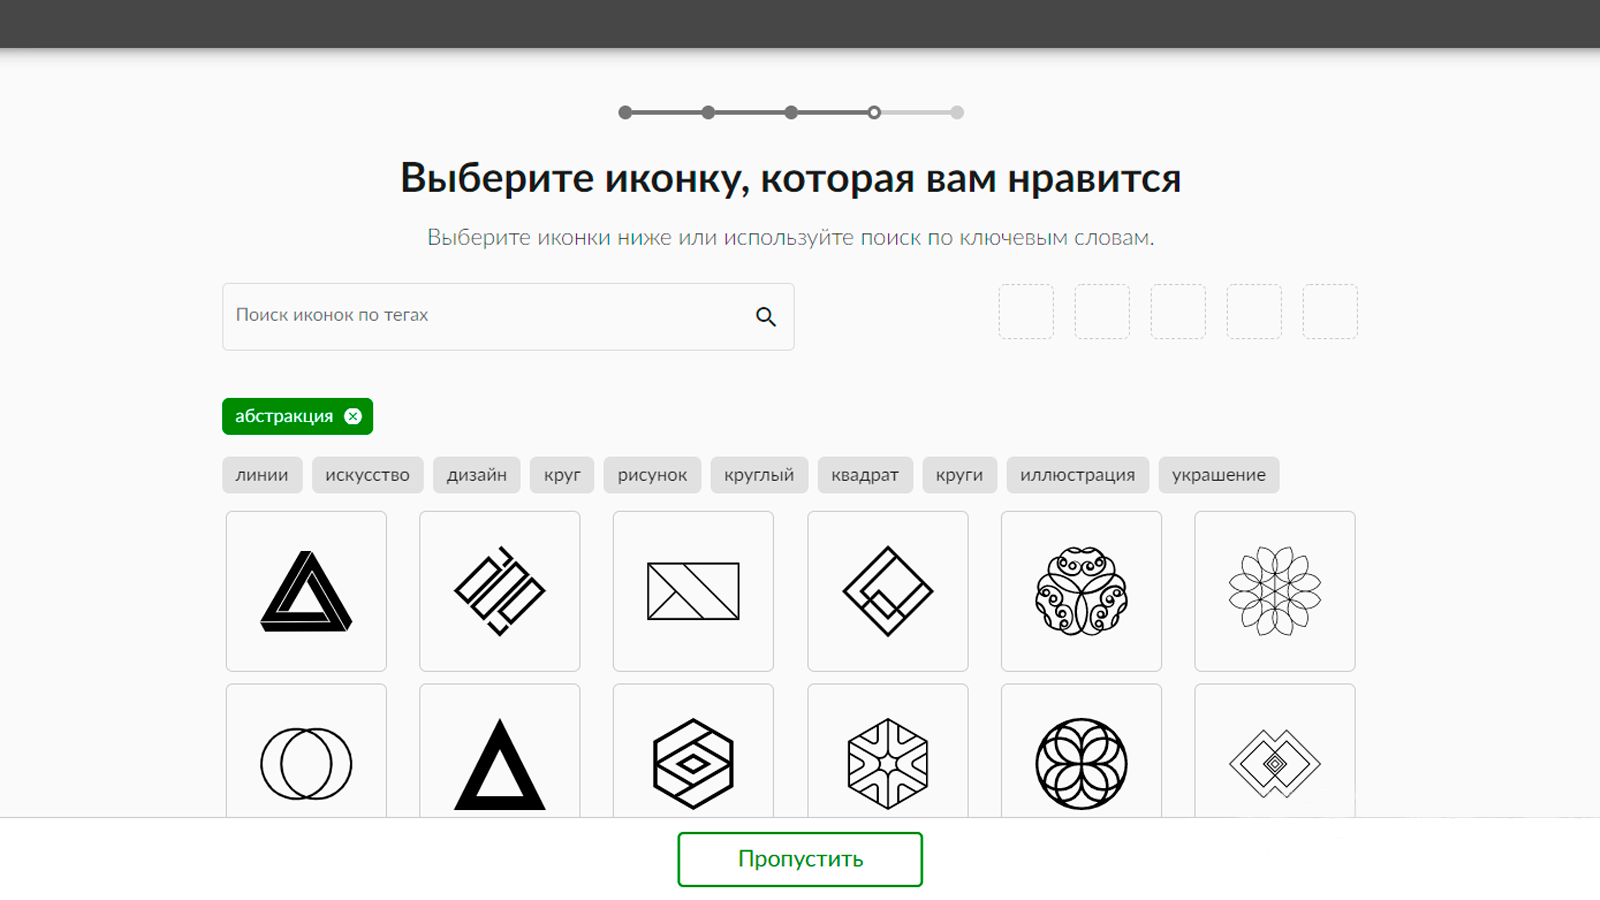Pick the rectangle with diagonal lines icon
Image resolution: width=1600 pixels, height=900 pixels.
(x=693, y=591)
